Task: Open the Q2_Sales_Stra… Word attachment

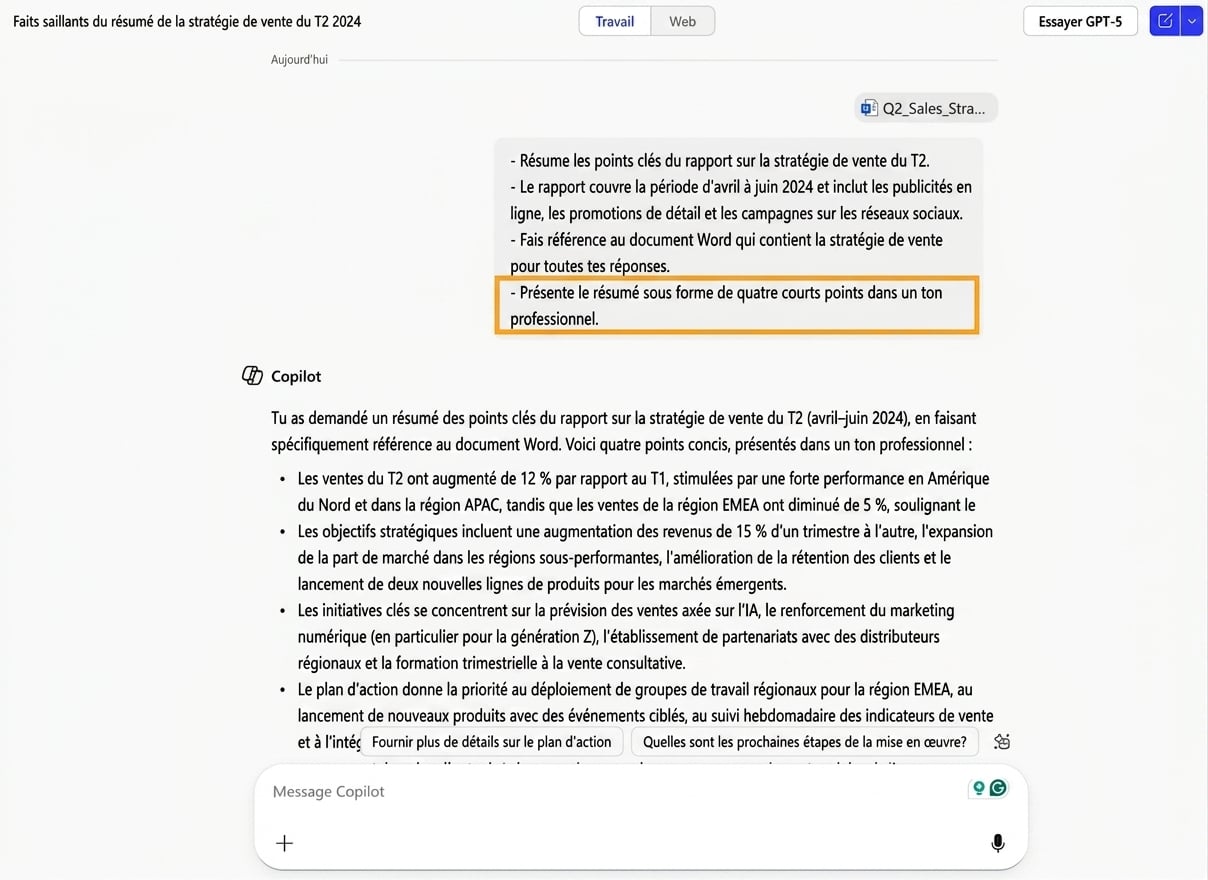Action: (926, 108)
